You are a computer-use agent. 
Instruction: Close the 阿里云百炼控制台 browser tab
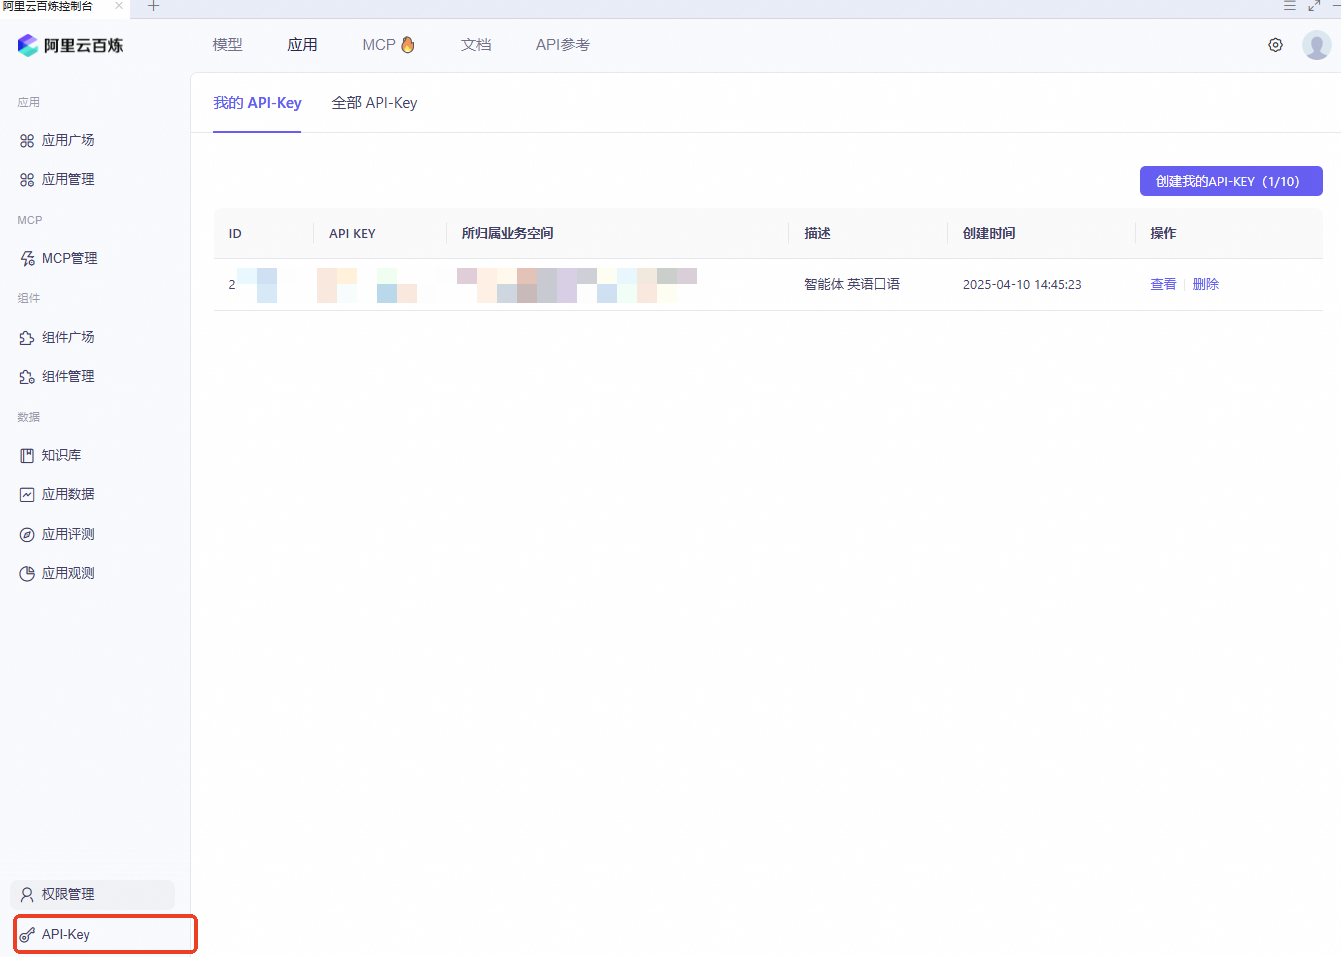(119, 6)
